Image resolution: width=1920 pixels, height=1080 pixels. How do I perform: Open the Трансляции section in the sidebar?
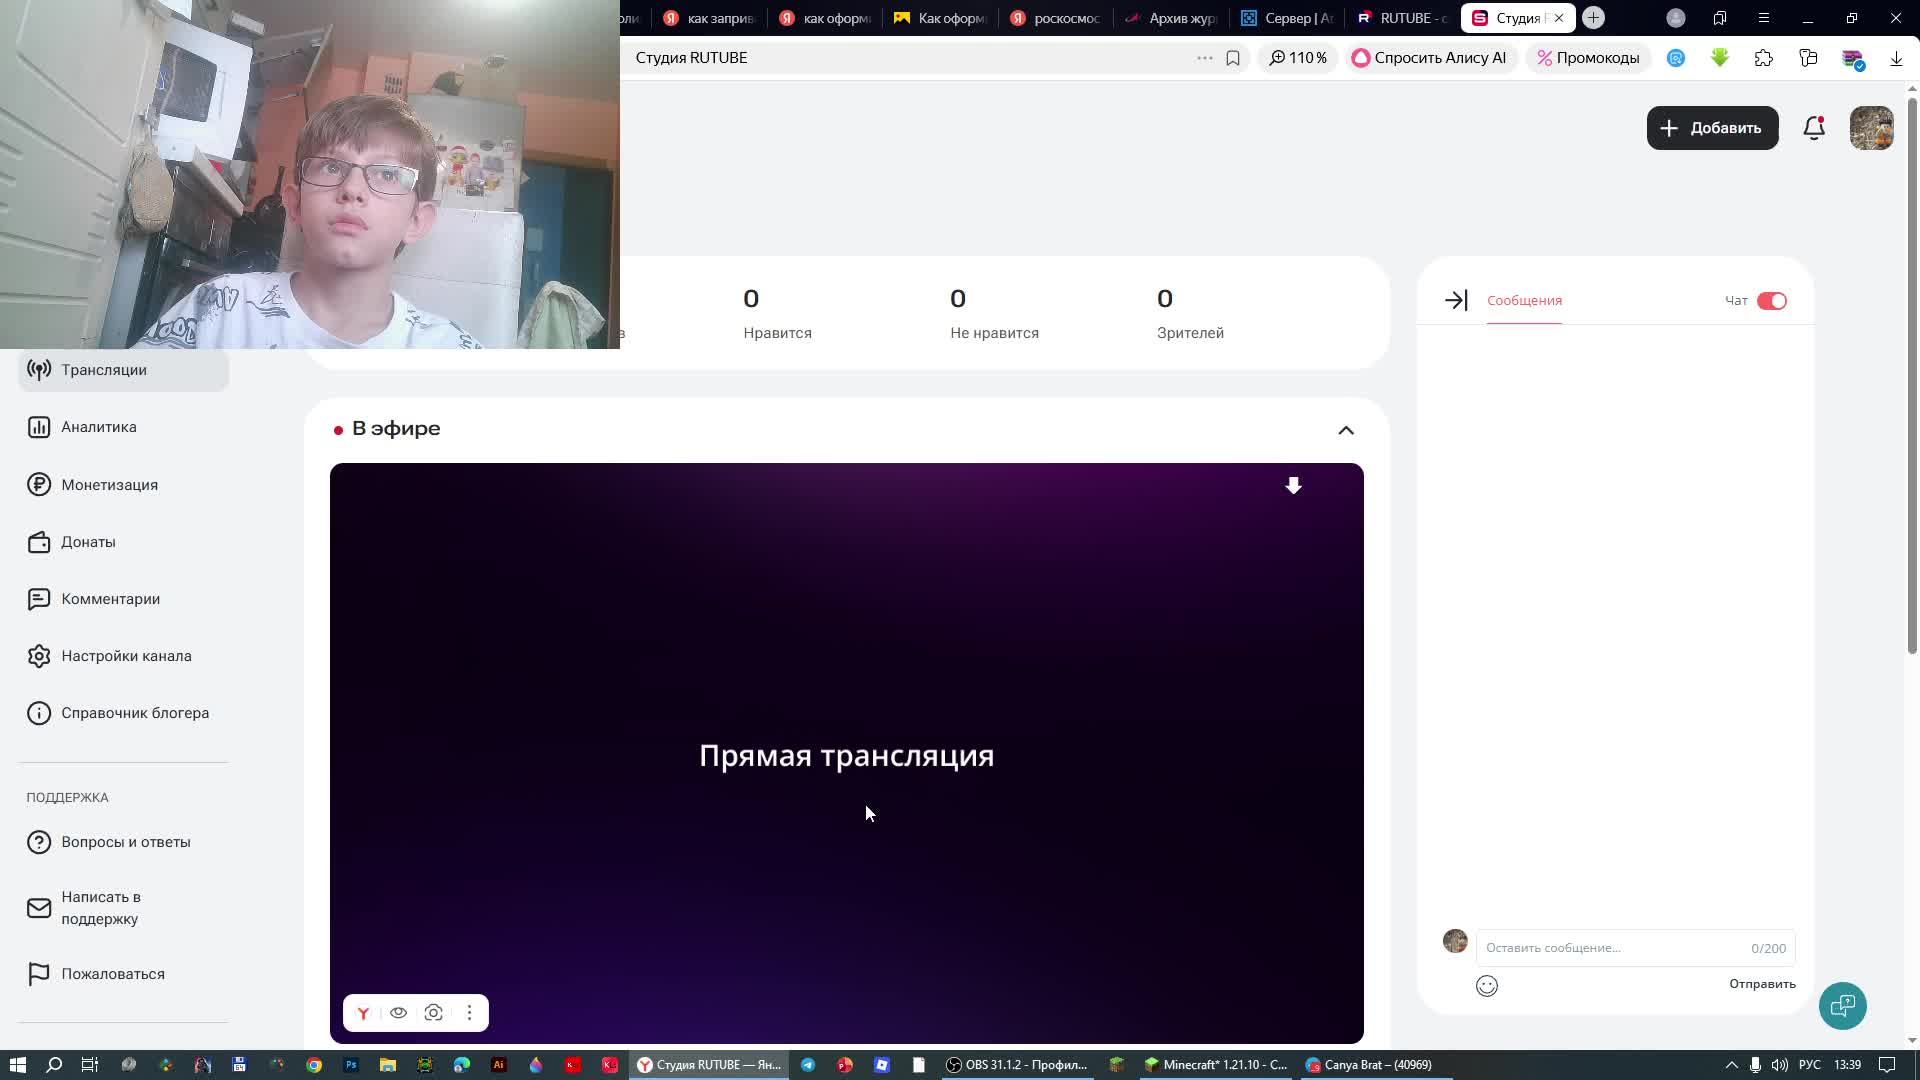click(104, 369)
